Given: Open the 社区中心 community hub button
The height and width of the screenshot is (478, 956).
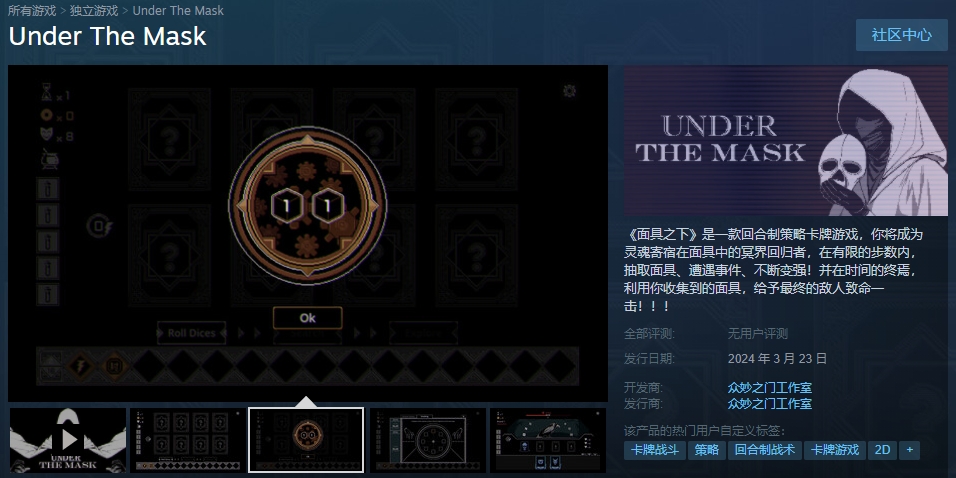Looking at the screenshot, I should click(901, 35).
